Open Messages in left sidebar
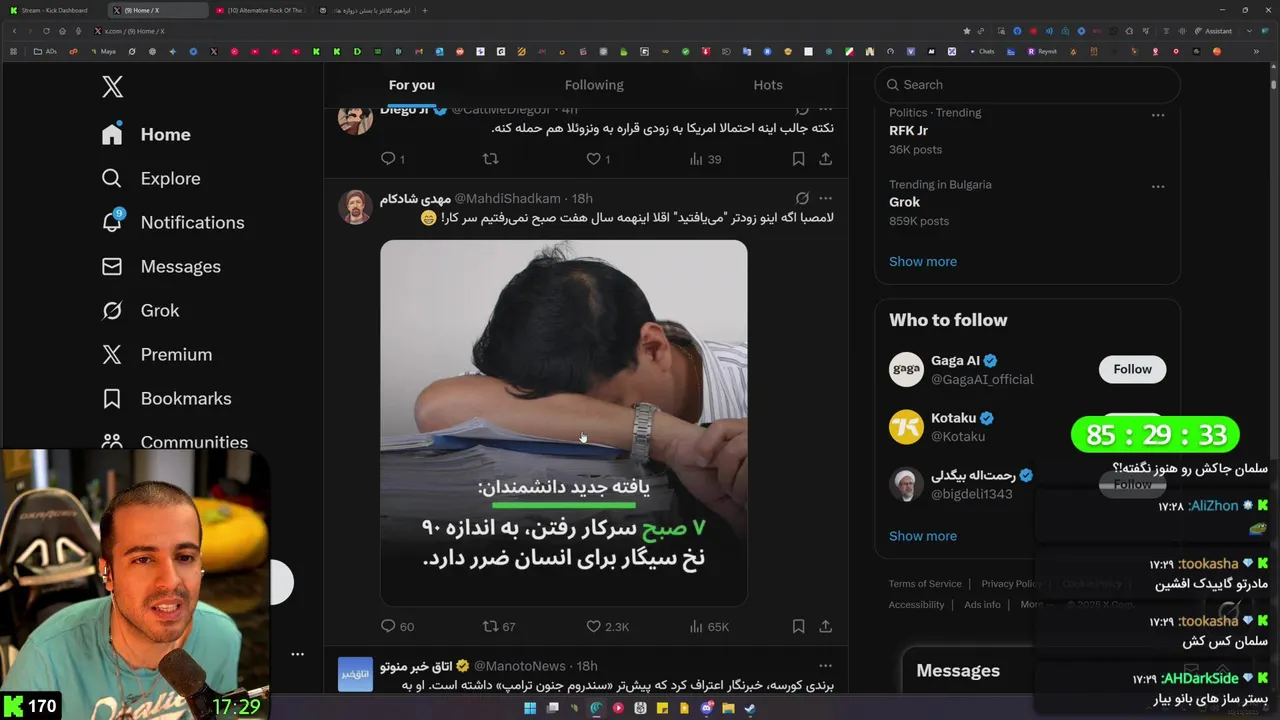 pyautogui.click(x=161, y=266)
